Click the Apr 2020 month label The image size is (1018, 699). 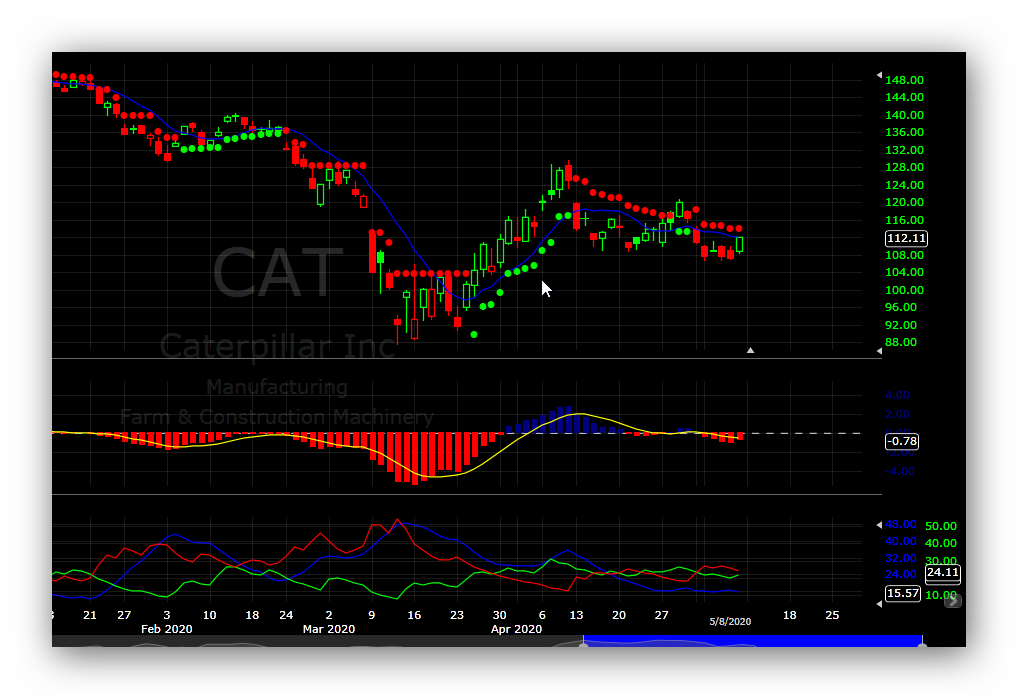(516, 629)
